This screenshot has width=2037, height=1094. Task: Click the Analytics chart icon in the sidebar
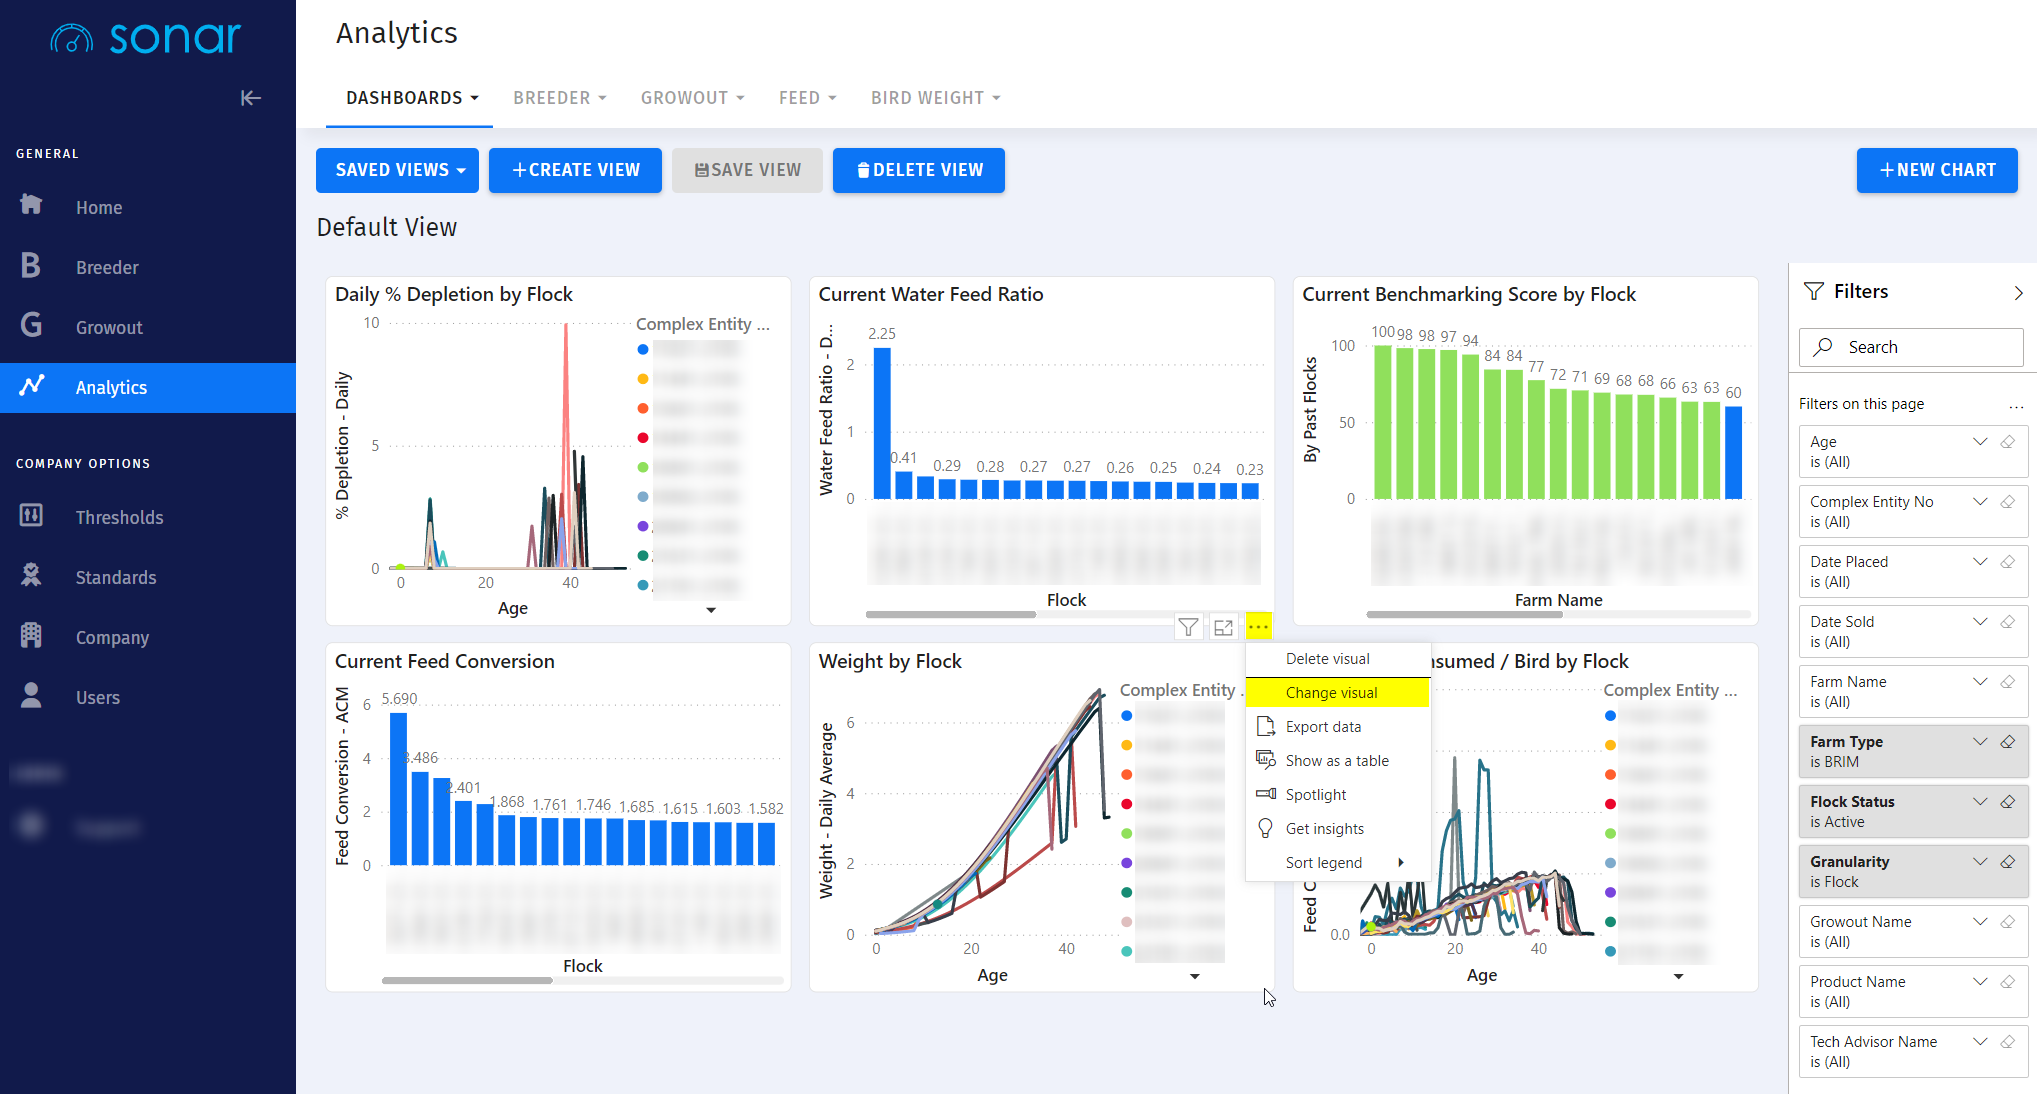tap(32, 385)
